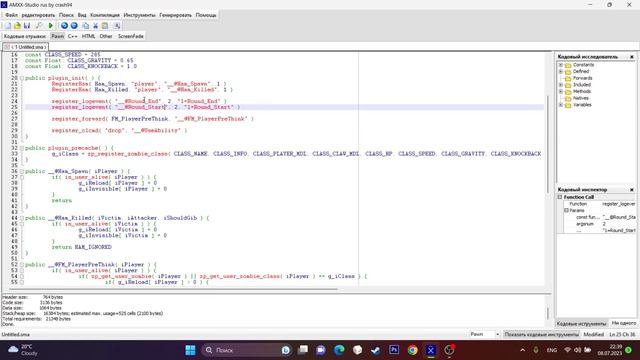Click the Select All toolbar icon
The image size is (640, 360).
point(117,26)
